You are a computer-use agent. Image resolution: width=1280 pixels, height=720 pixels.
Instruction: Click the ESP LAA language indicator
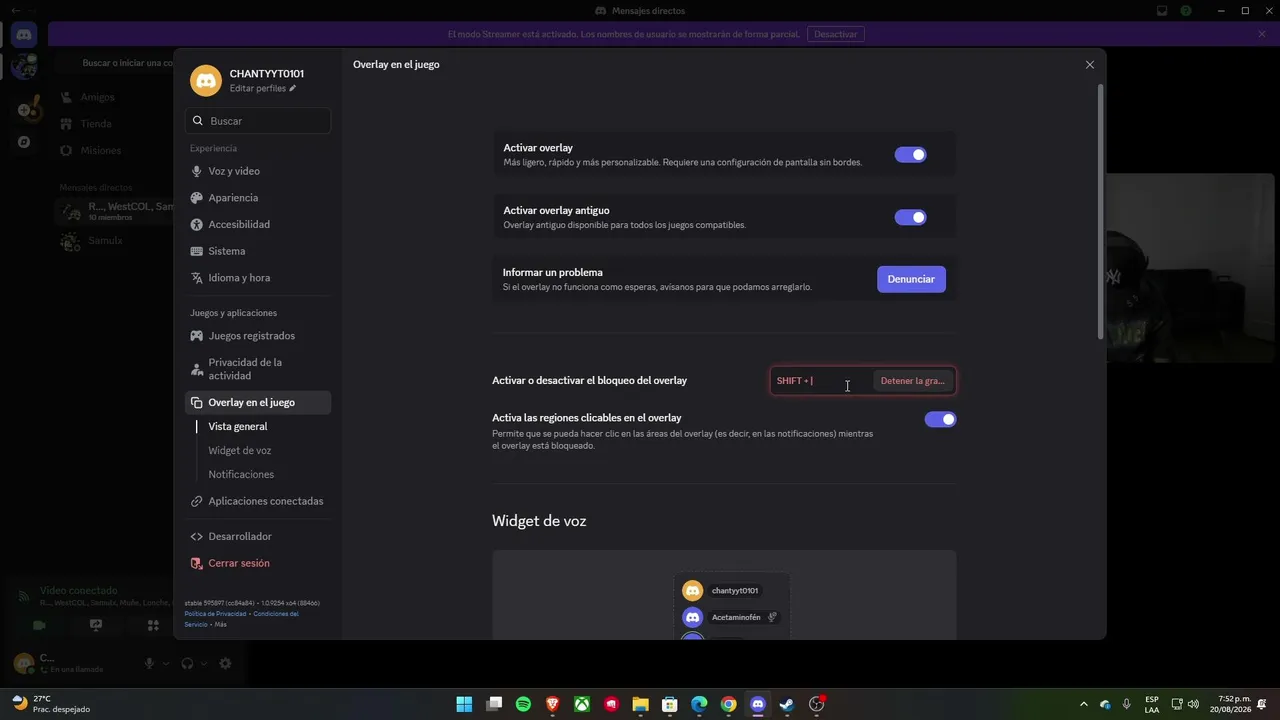point(1152,704)
